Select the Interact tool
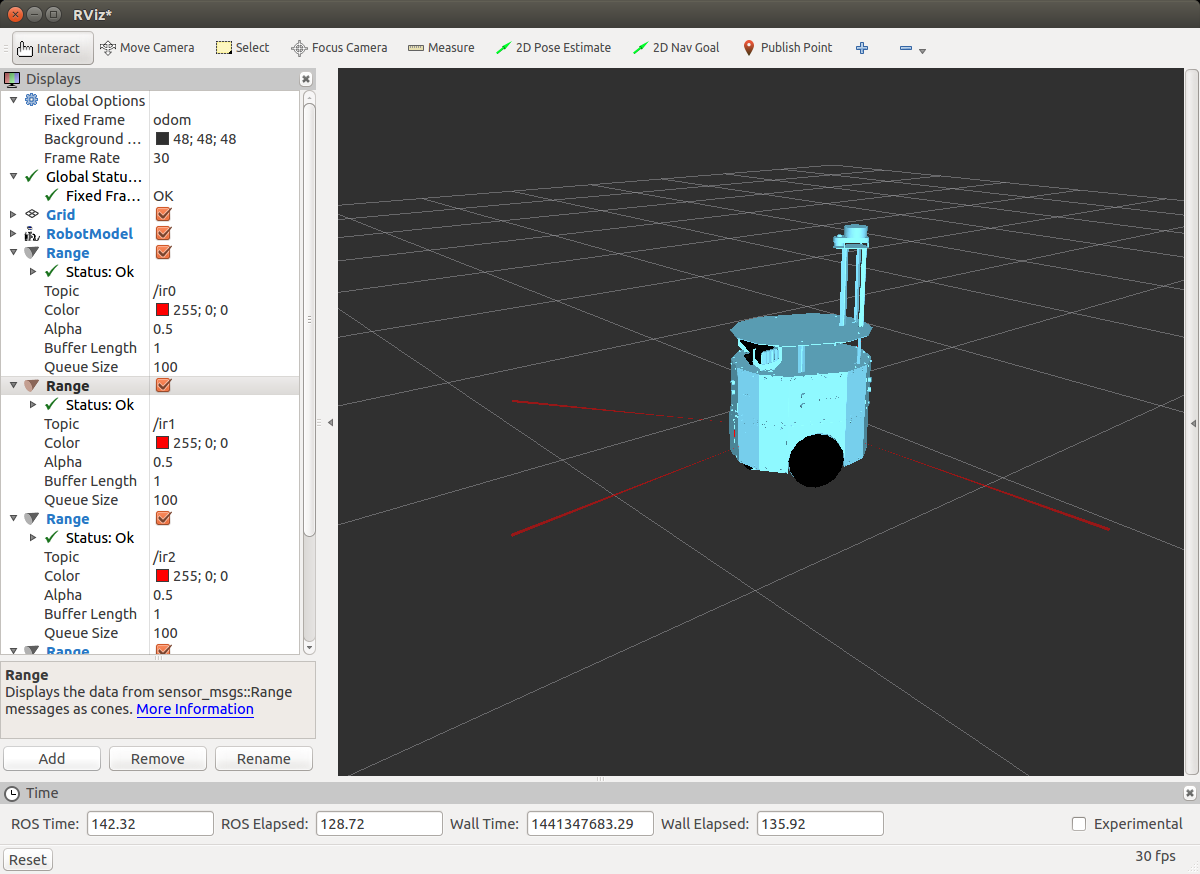The height and width of the screenshot is (874, 1200). coord(53,48)
